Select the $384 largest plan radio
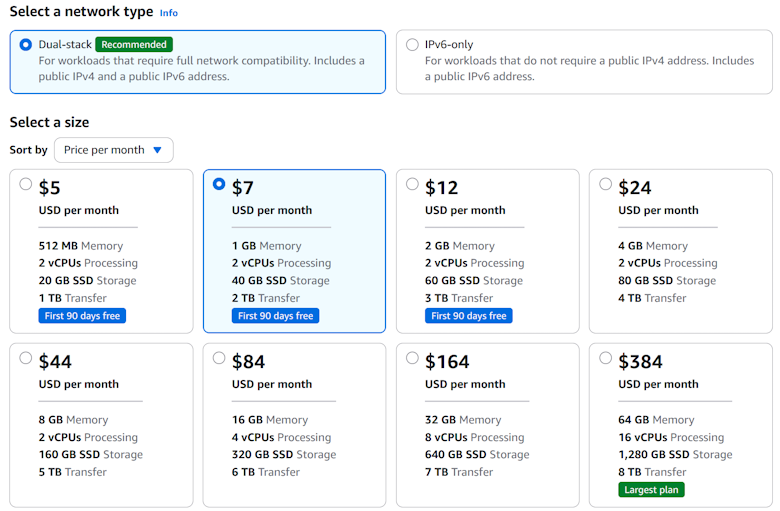 pyautogui.click(x=605, y=358)
